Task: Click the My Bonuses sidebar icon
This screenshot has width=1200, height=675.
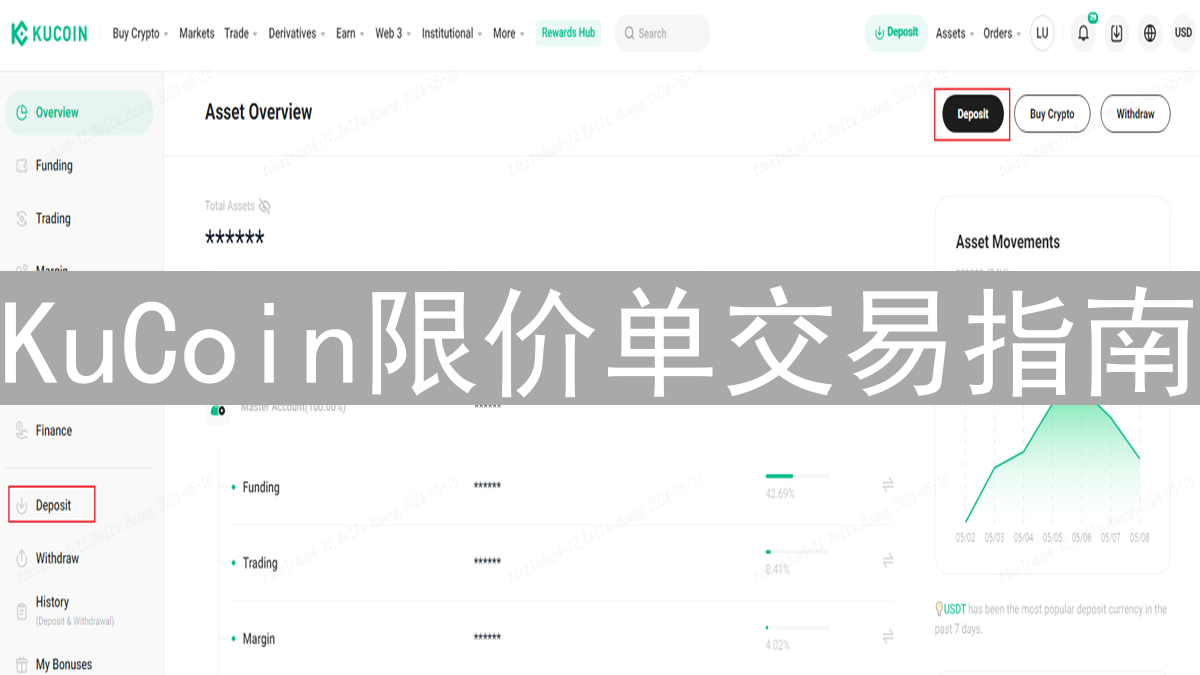Action: [x=21, y=665]
